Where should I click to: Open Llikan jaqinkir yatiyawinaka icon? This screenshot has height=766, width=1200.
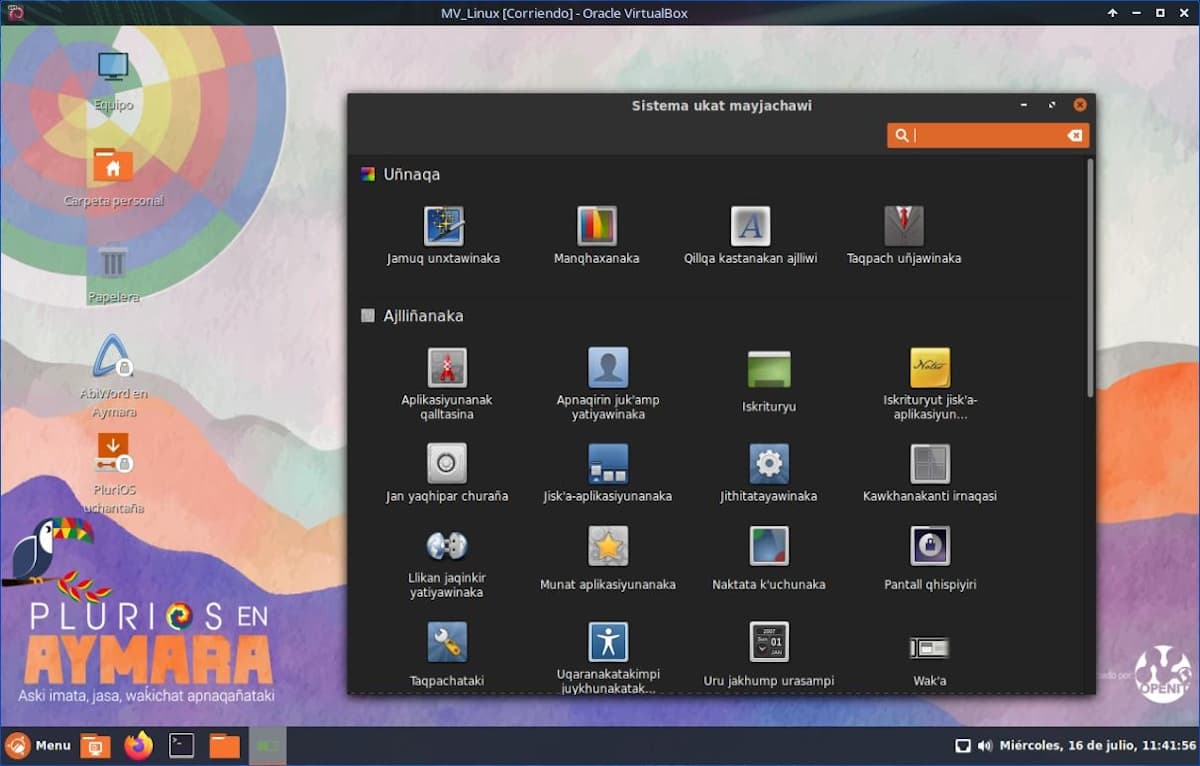(447, 546)
